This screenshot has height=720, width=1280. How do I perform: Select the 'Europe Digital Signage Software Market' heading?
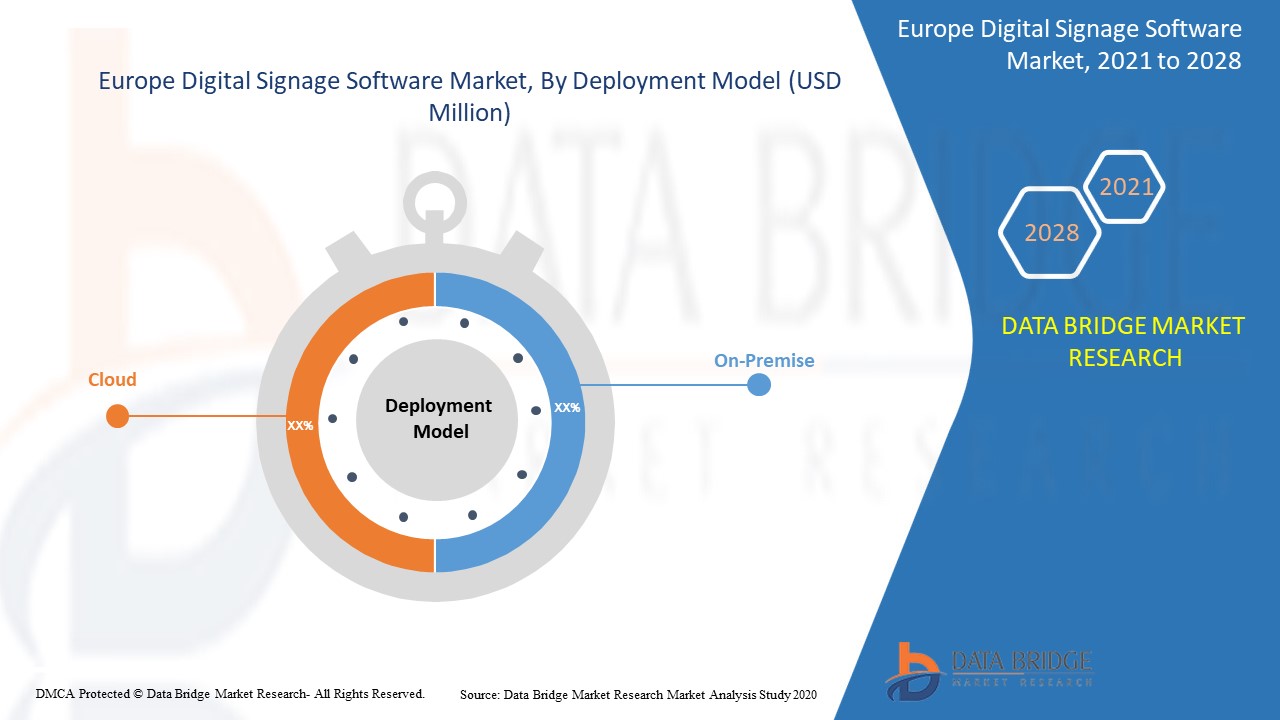[x=469, y=95]
